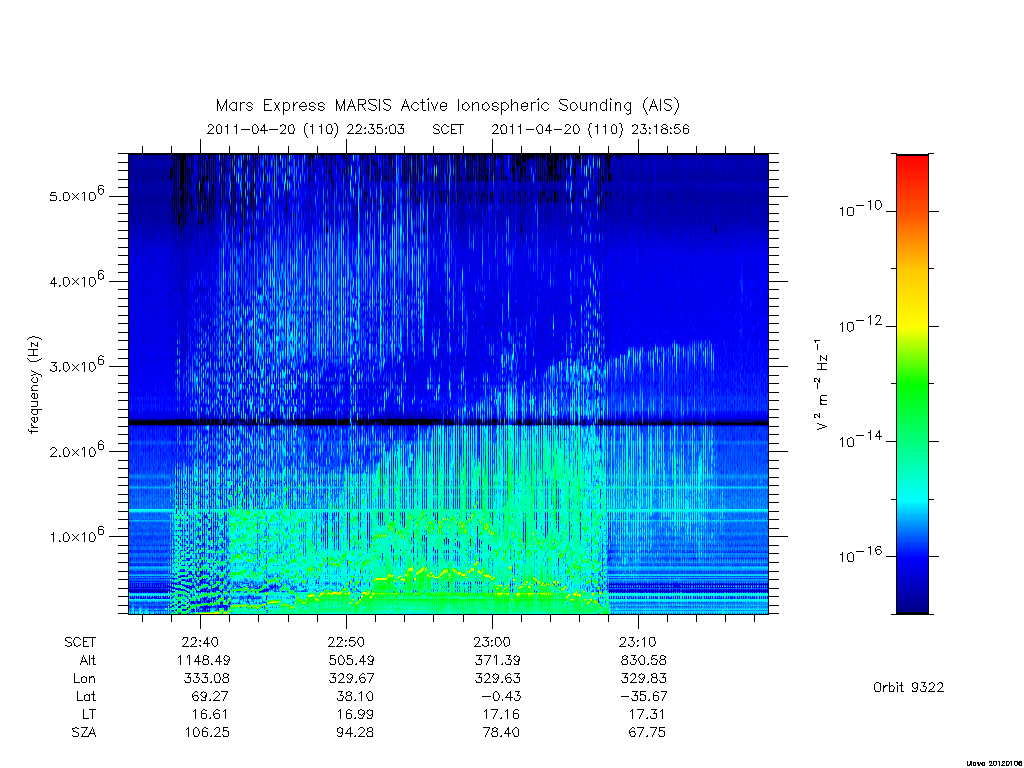Click the 'SZA' row label
Screen dimensions: 1024x768
click(x=84, y=733)
